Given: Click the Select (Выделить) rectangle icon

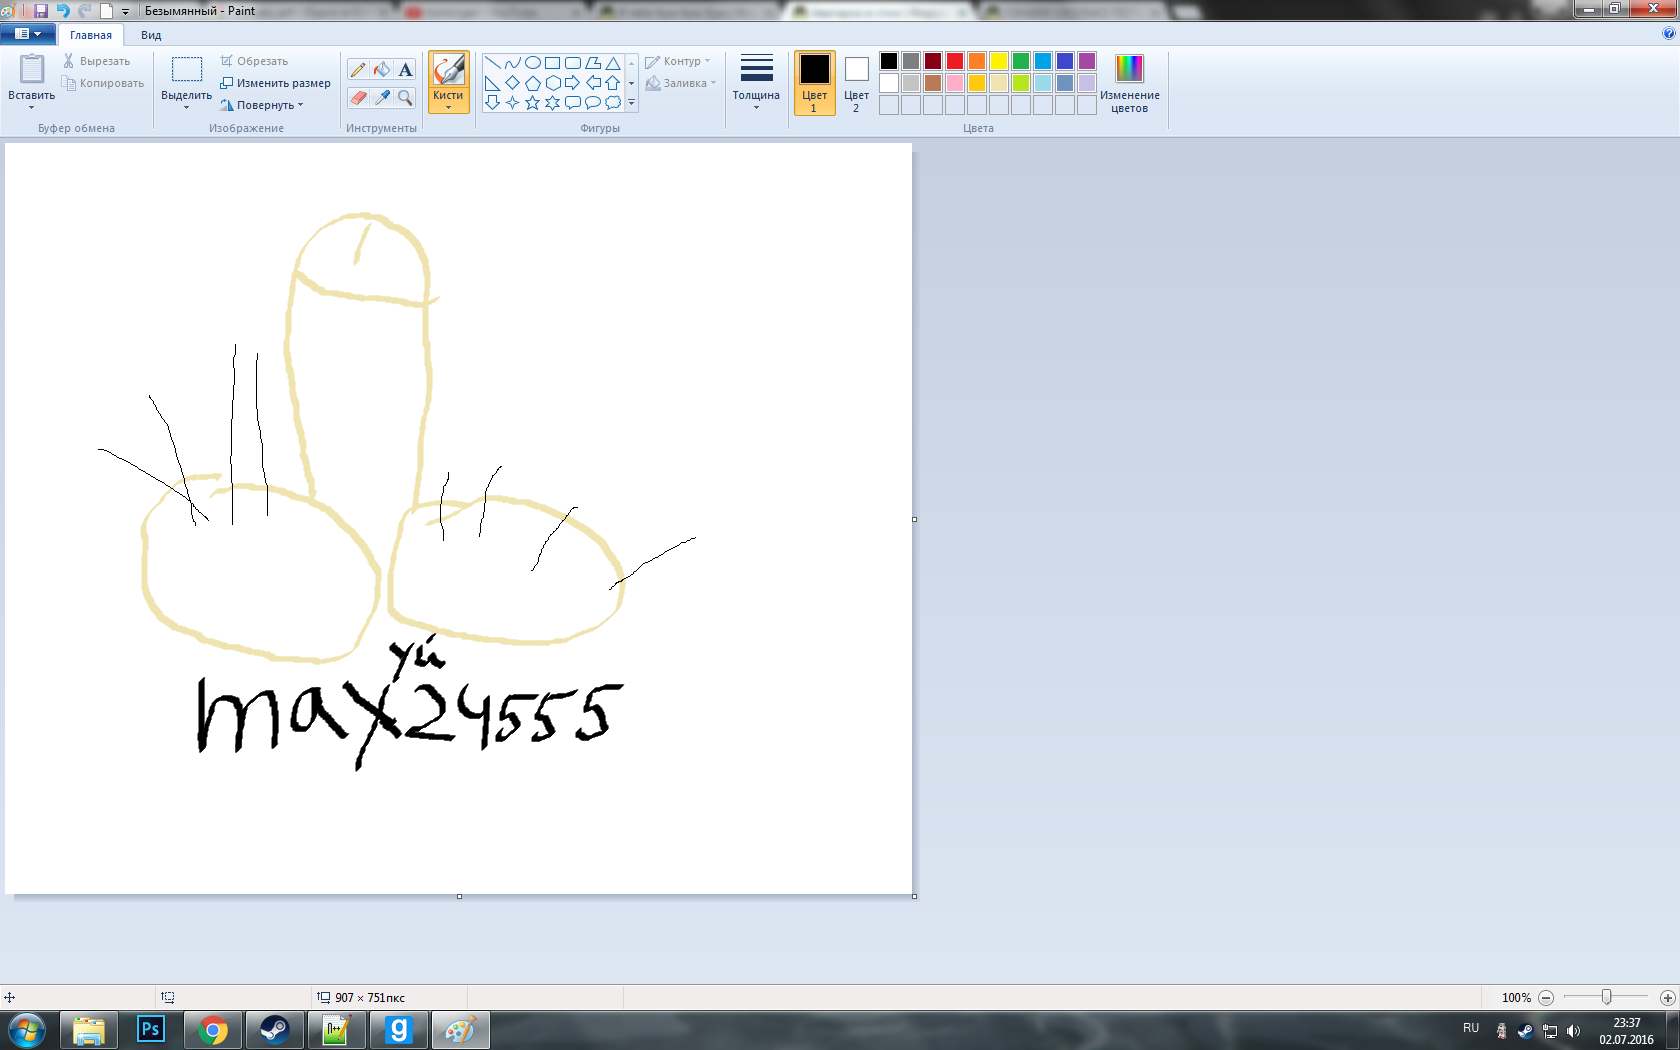Looking at the screenshot, I should pyautogui.click(x=186, y=69).
